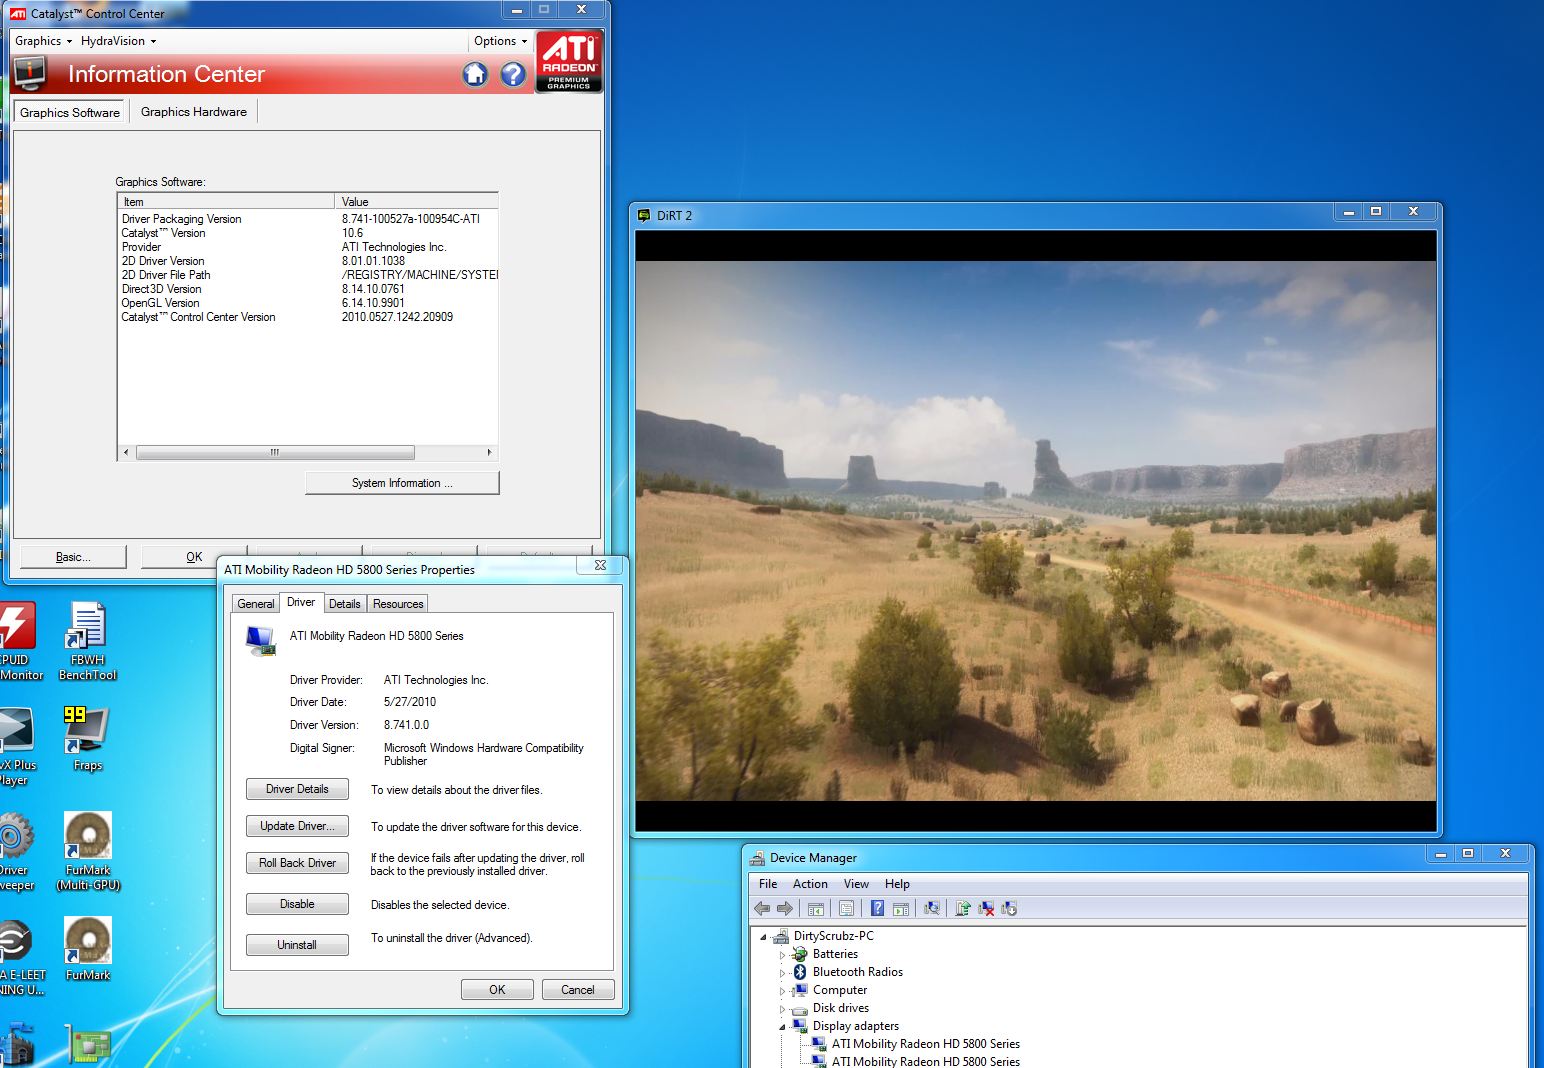
Task: Click Disable device toolbar icon with down arrow
Action: click(x=1009, y=908)
